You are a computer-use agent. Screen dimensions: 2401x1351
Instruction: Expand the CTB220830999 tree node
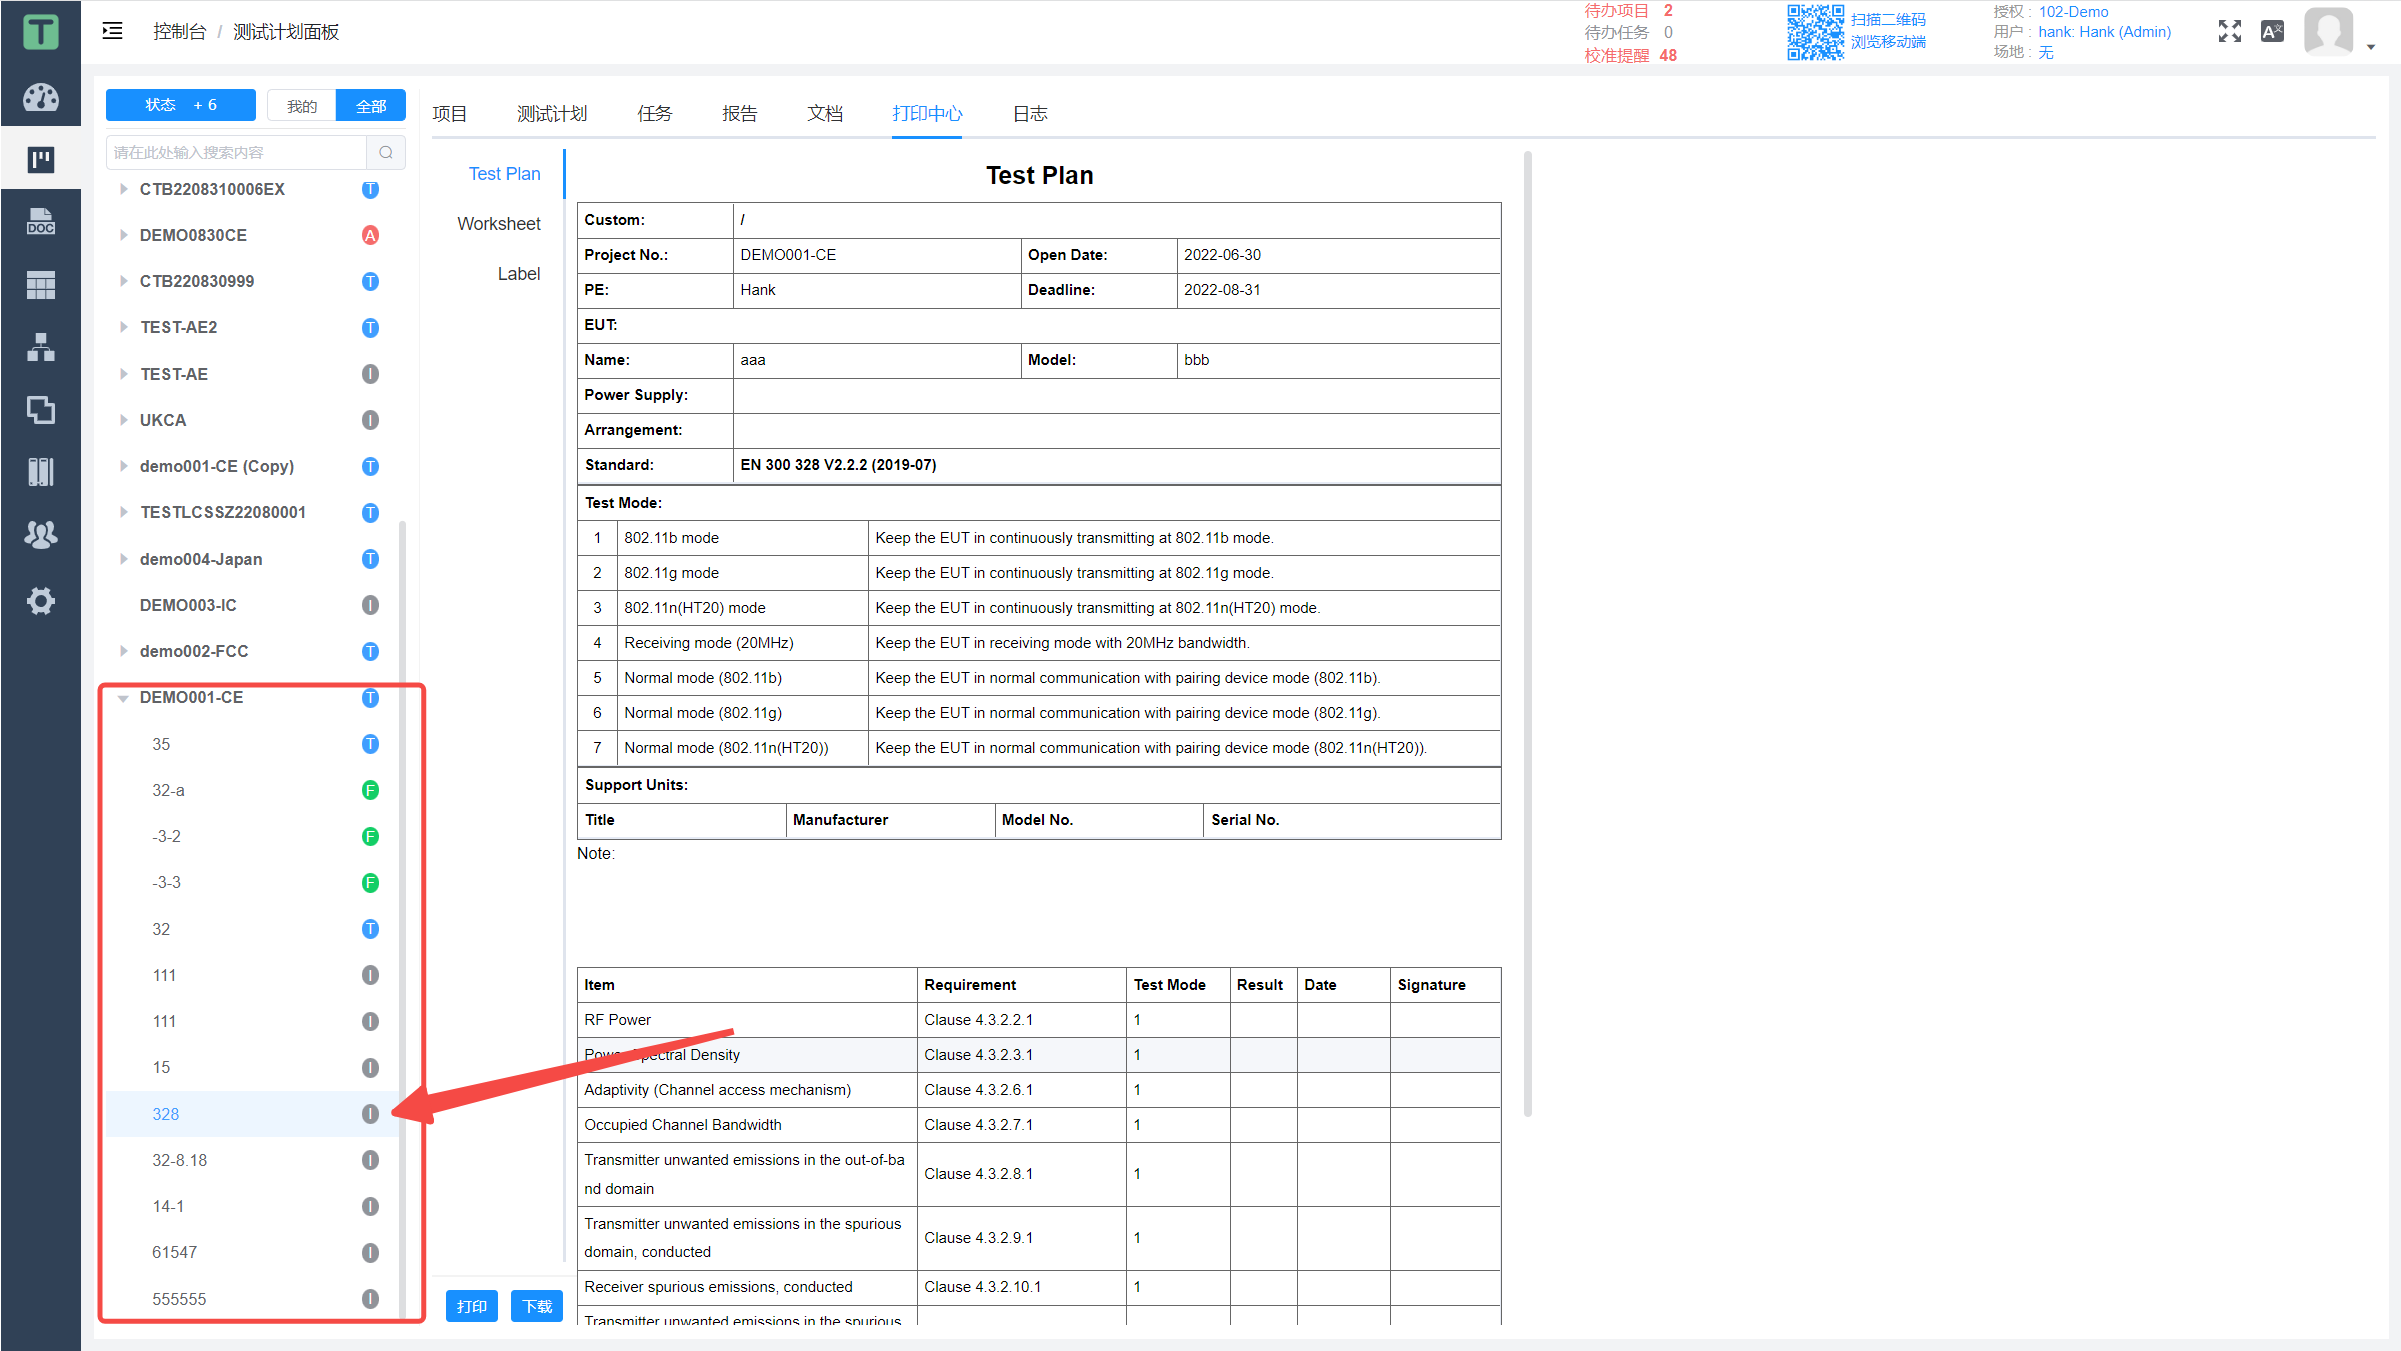pos(123,281)
